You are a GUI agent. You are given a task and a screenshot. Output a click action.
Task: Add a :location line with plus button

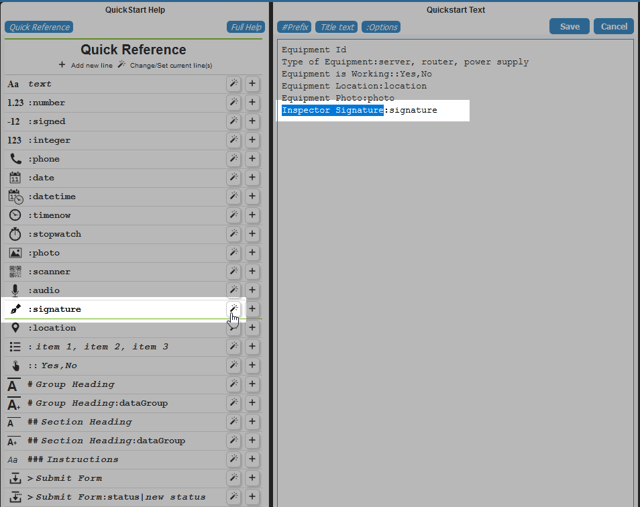252,328
